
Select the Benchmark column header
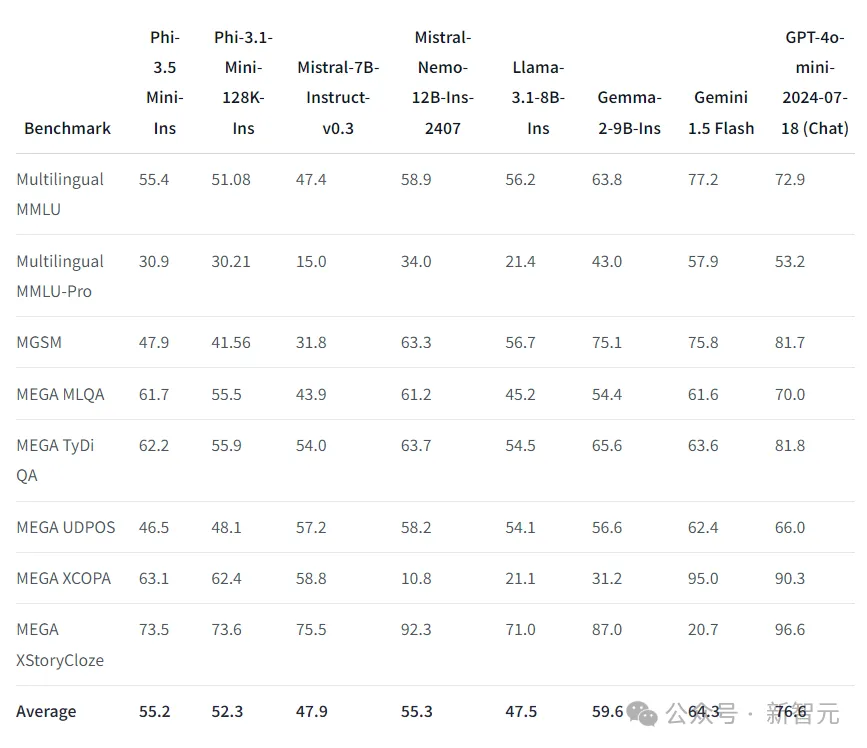67,128
